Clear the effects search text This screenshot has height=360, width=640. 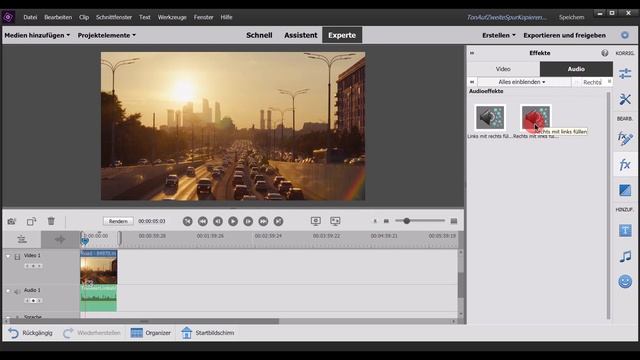609,82
